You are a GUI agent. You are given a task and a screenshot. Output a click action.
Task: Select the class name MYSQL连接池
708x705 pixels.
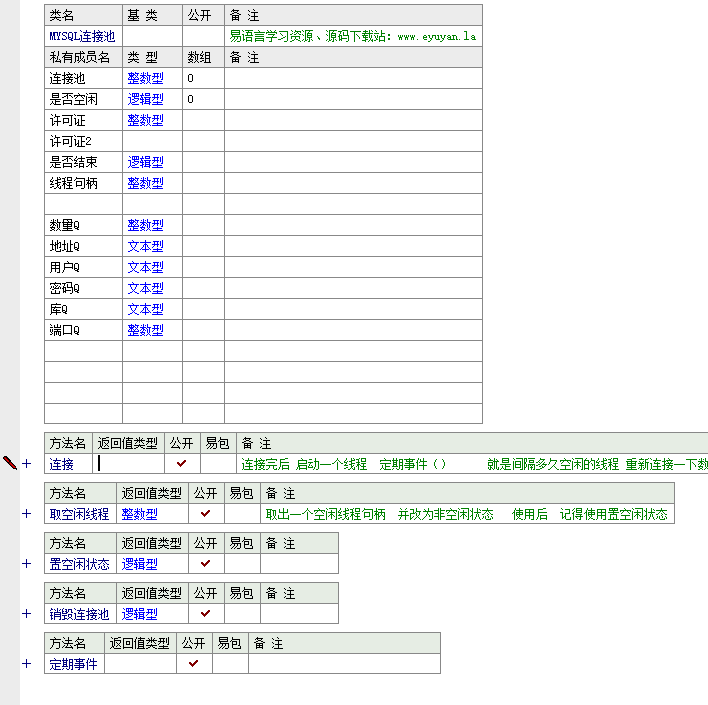[82, 36]
